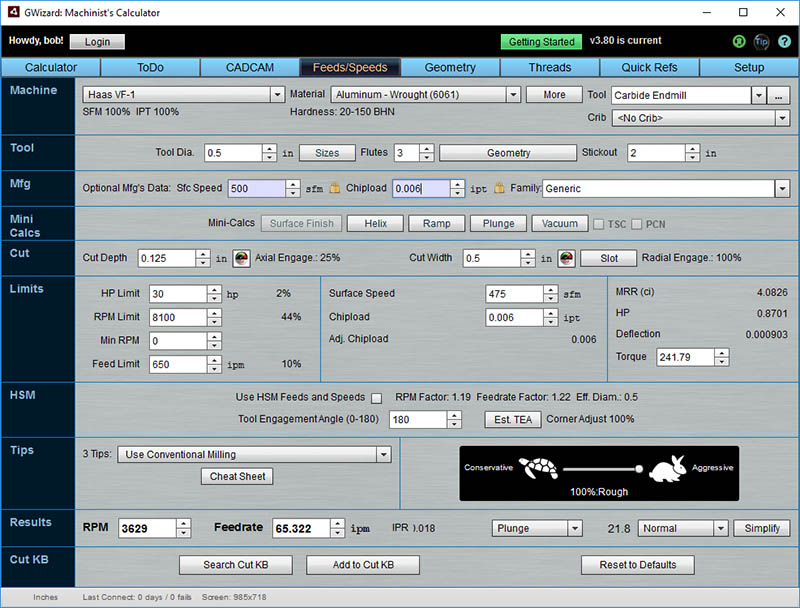800x608 pixels.
Task: Click the Tool Dia. input field
Action: pyautogui.click(x=233, y=153)
